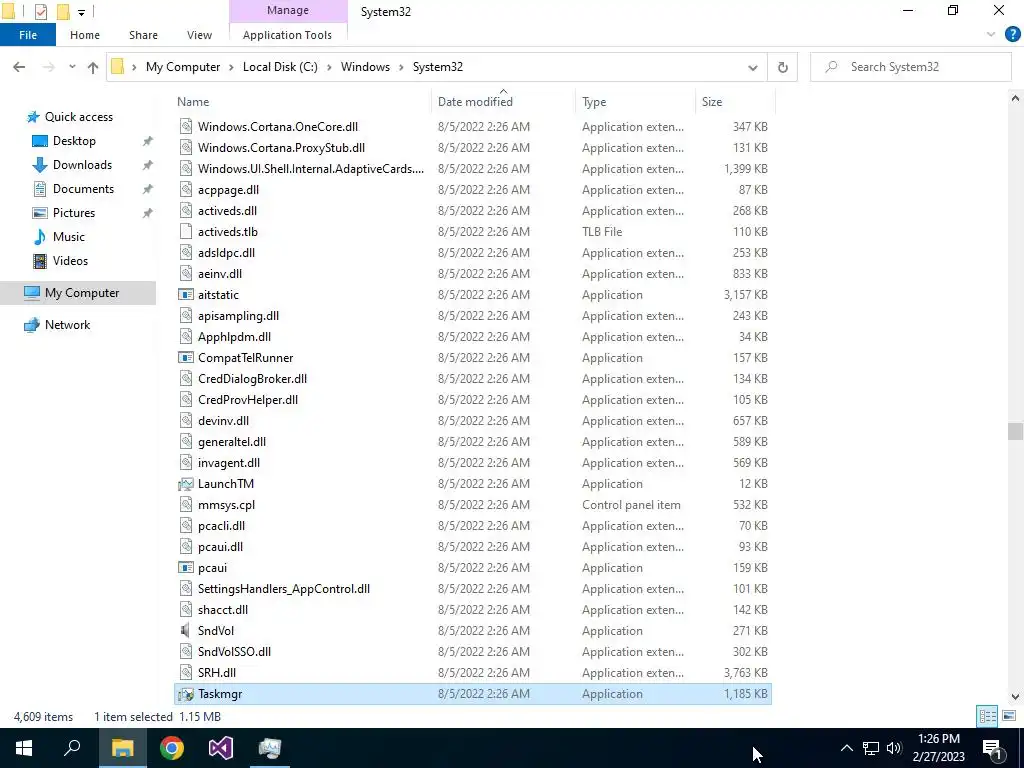Click the aitstatic application icon

click(x=186, y=295)
